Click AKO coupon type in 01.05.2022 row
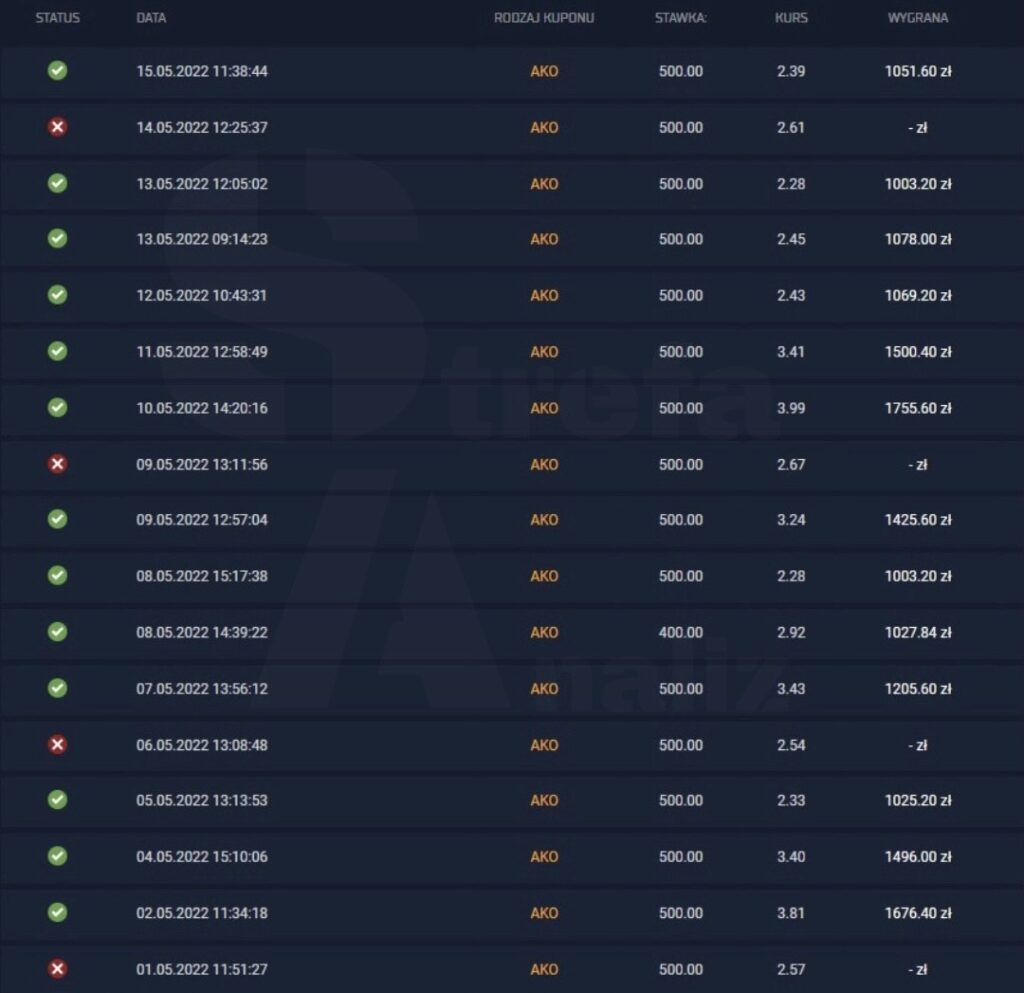Image resolution: width=1024 pixels, height=993 pixels. coord(544,969)
